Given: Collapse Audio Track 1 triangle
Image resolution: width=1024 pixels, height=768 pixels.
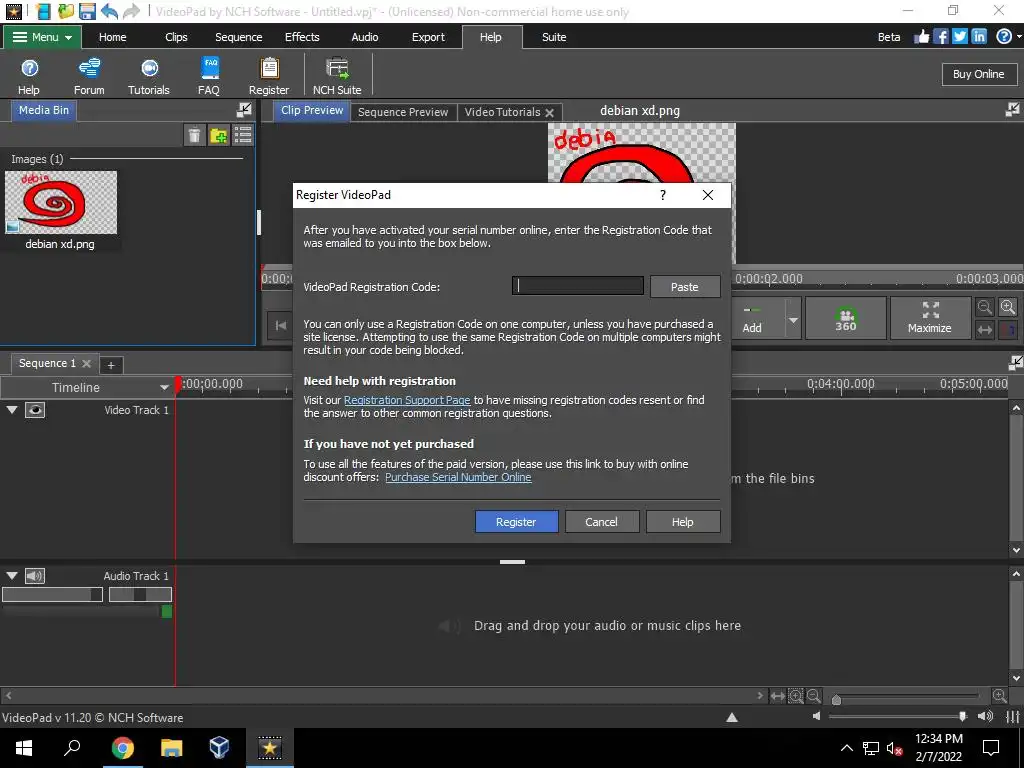Looking at the screenshot, I should coord(12,575).
